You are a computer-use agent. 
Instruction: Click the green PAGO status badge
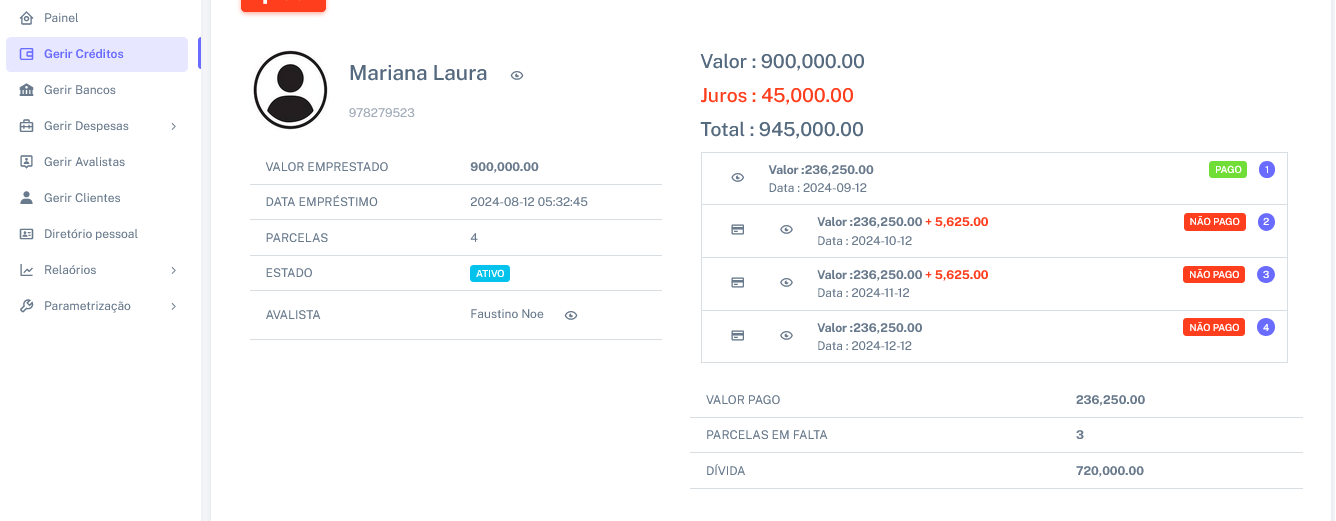pyautogui.click(x=1227, y=170)
